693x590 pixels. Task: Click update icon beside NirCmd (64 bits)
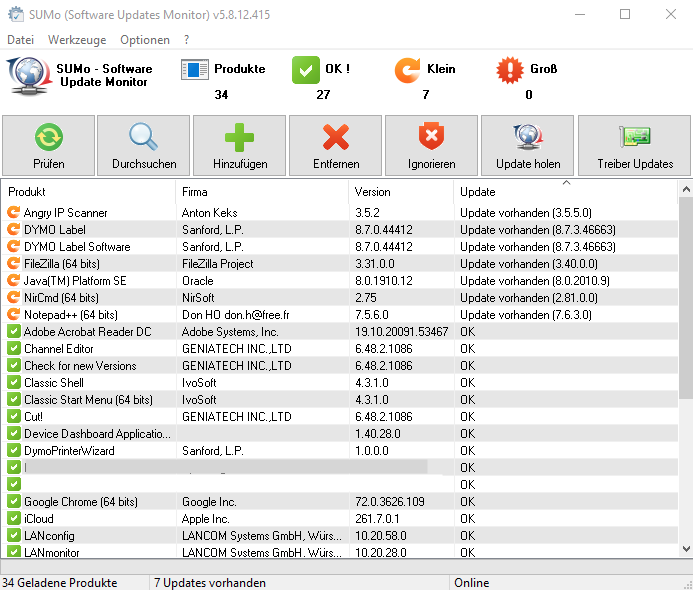pyautogui.click(x=14, y=297)
